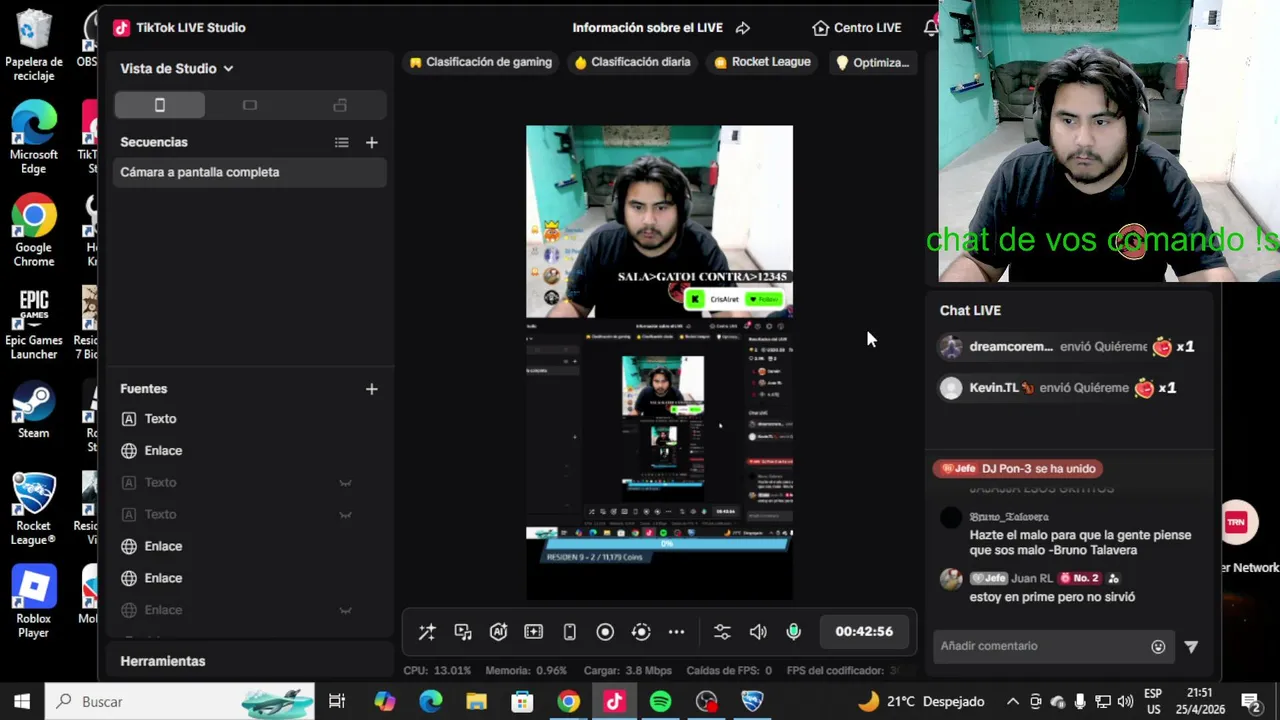
Task: Show hidden system tray icons chevron
Action: [1013, 702]
